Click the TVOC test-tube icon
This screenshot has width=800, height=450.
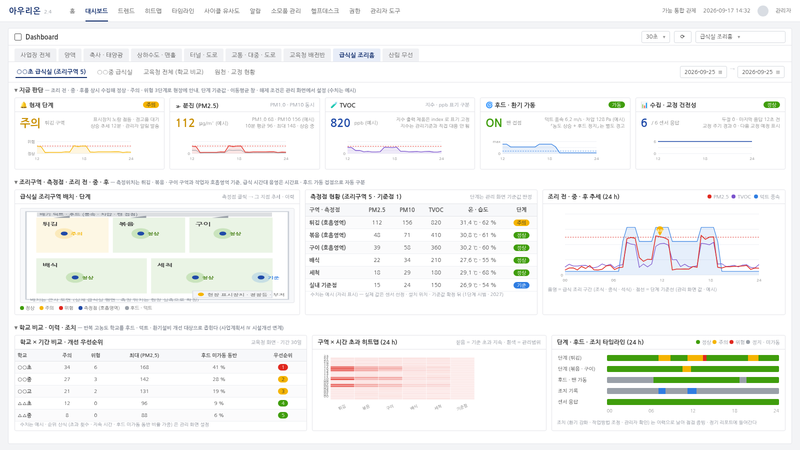334,105
